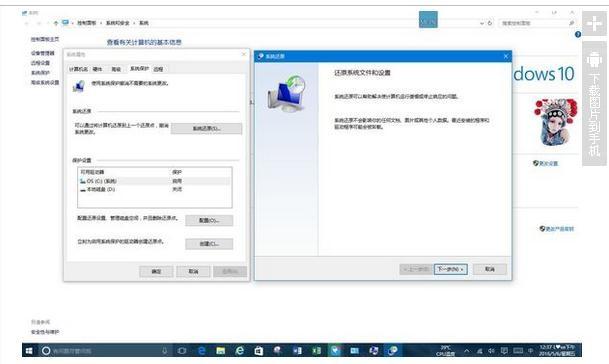Click 下一步(N) in System Restore wizard
The image size is (609, 364).
tap(451, 269)
